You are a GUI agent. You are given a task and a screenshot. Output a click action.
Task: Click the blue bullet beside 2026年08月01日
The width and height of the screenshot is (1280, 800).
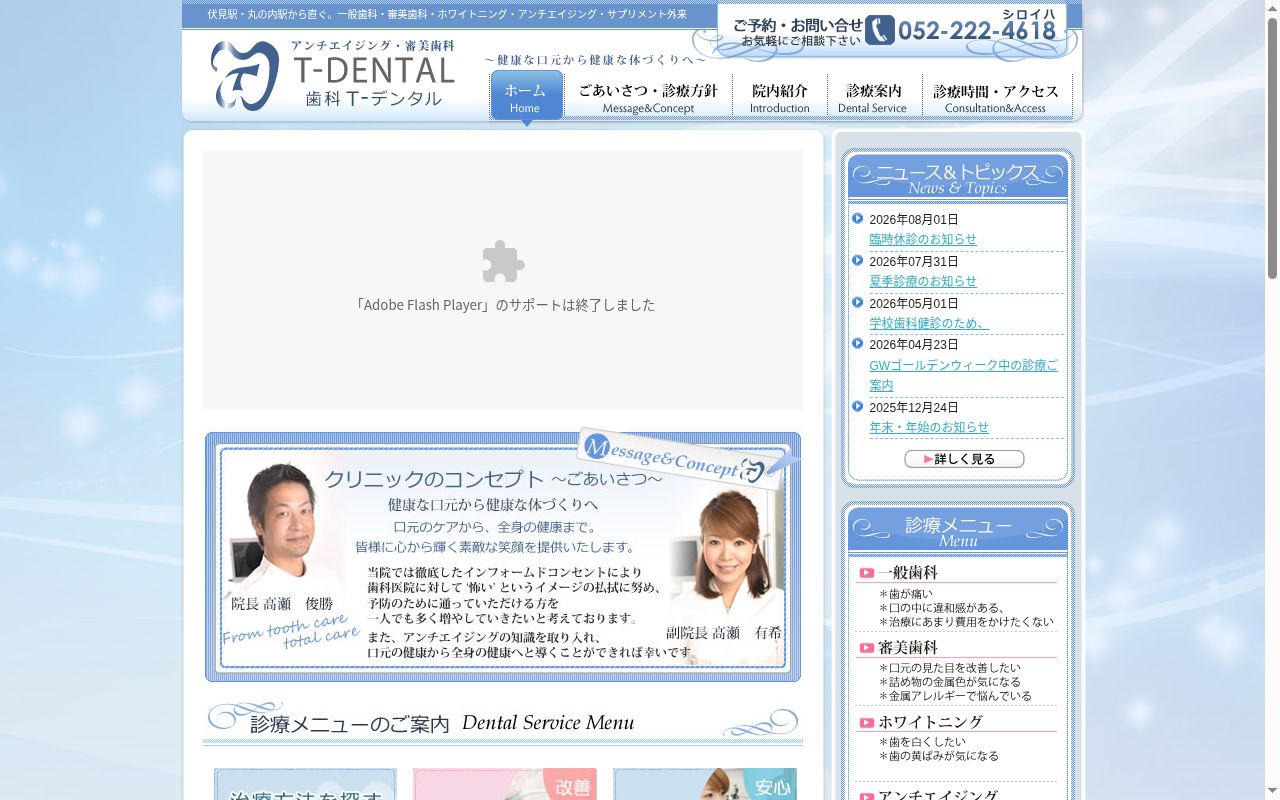(x=858, y=218)
